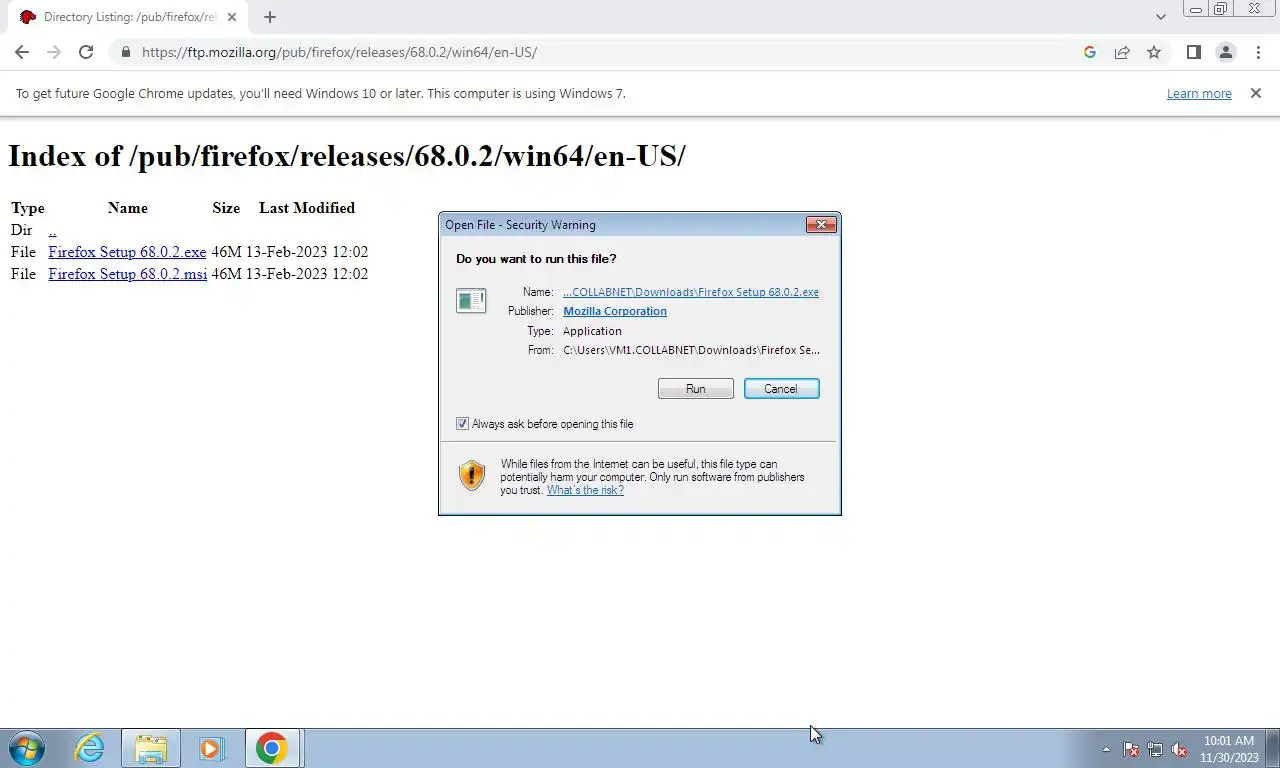The height and width of the screenshot is (768, 1280).
Task: Open the Chrome profile avatar
Action: 1225,52
